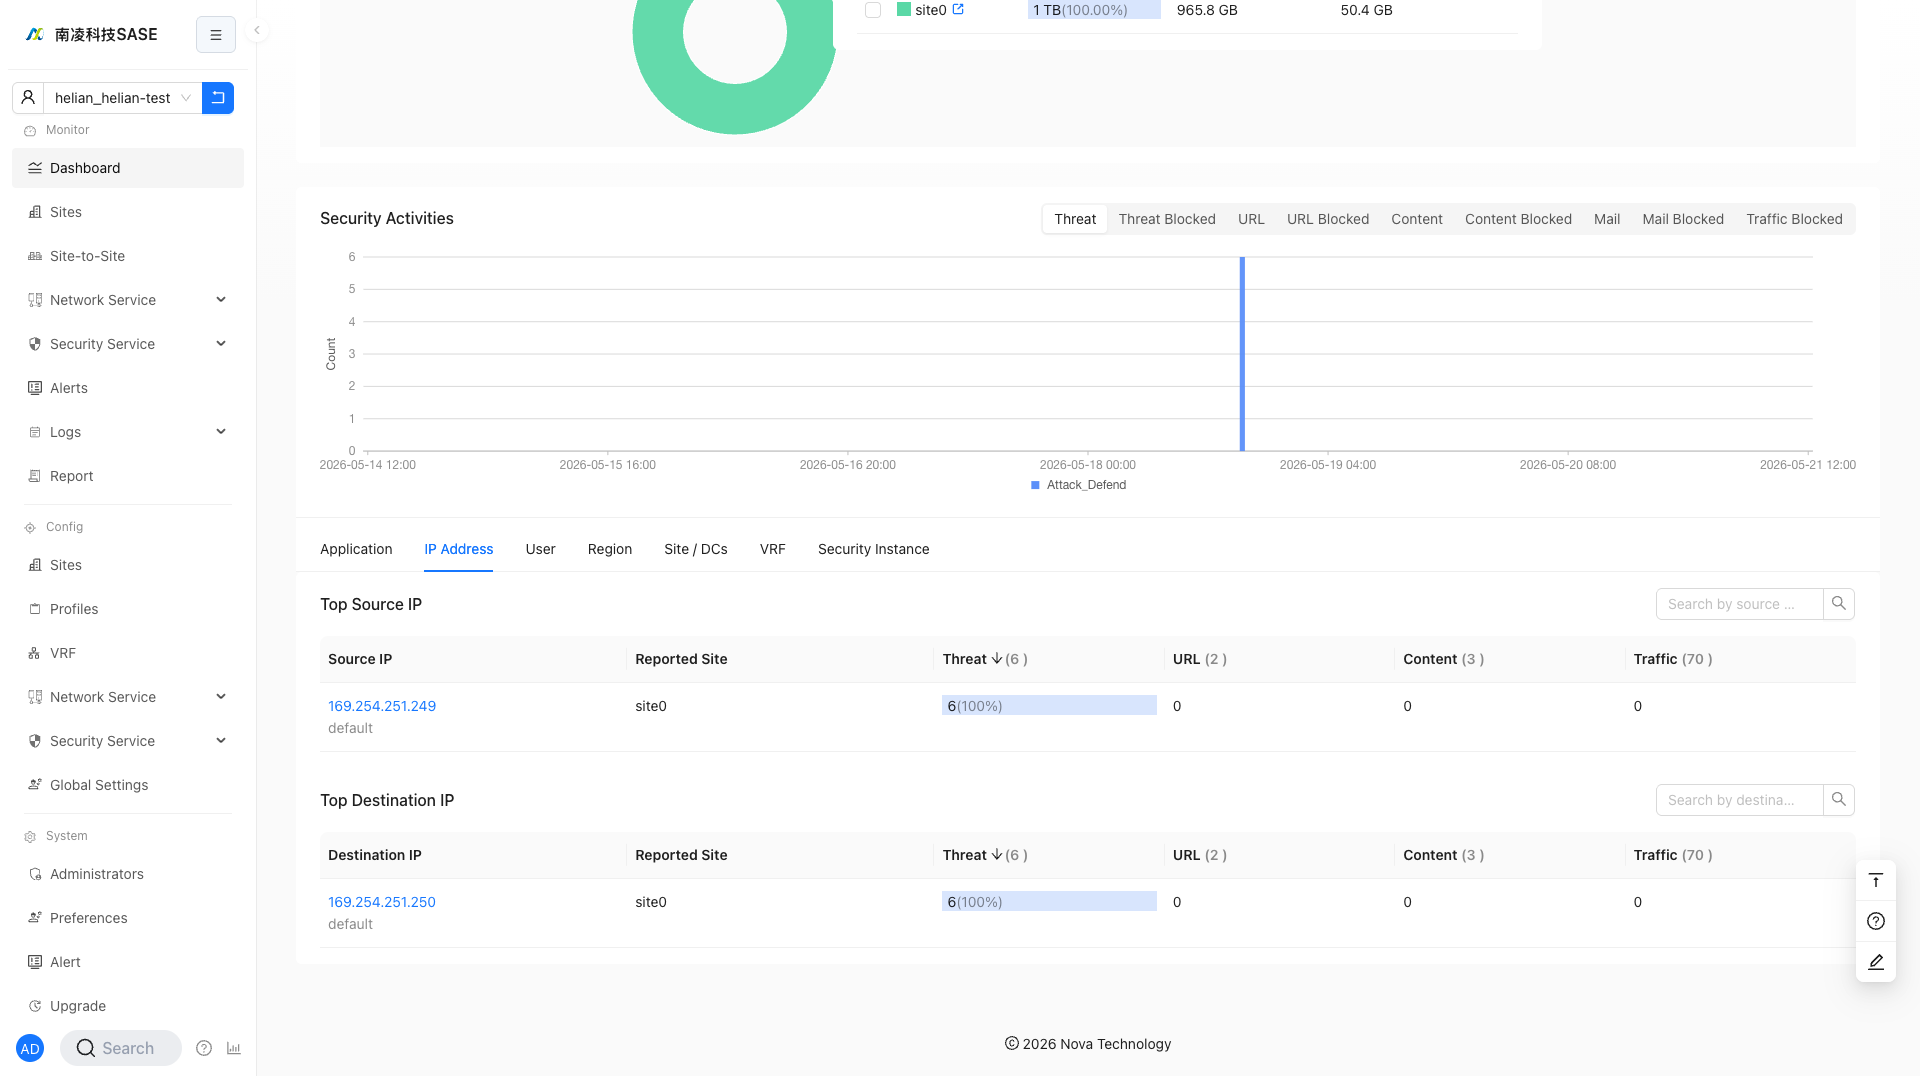Click the blue switch tenant icon button
The image size is (1920, 1076).
218,98
